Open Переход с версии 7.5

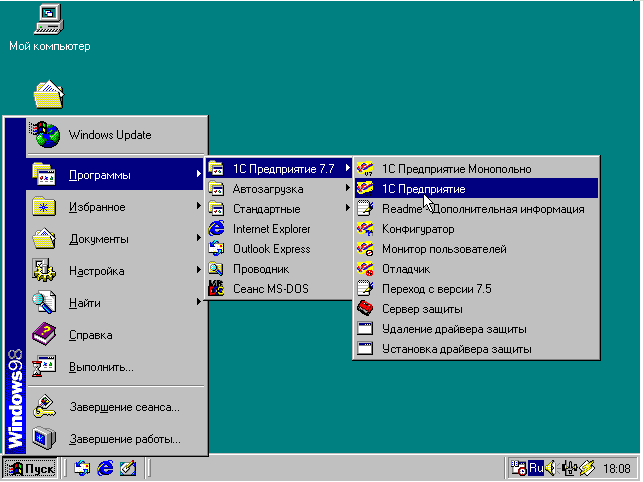[x=477, y=289]
